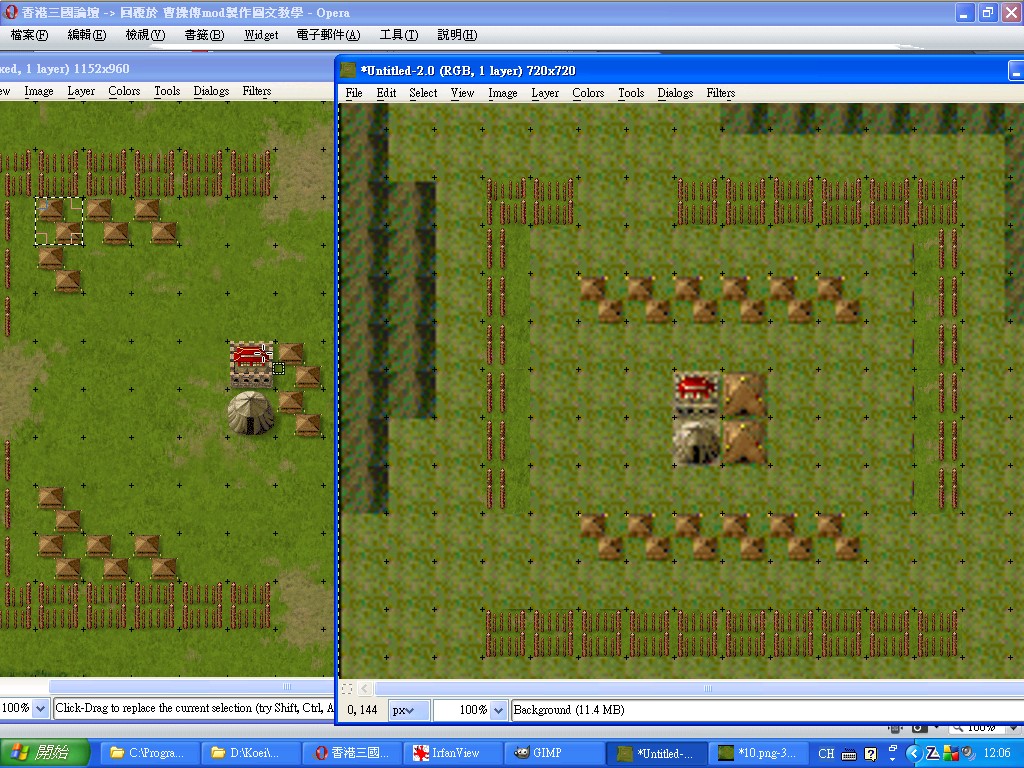Switch to the *Untitled taskbar button
Screen dimensions: 1024x768
[x=655, y=753]
